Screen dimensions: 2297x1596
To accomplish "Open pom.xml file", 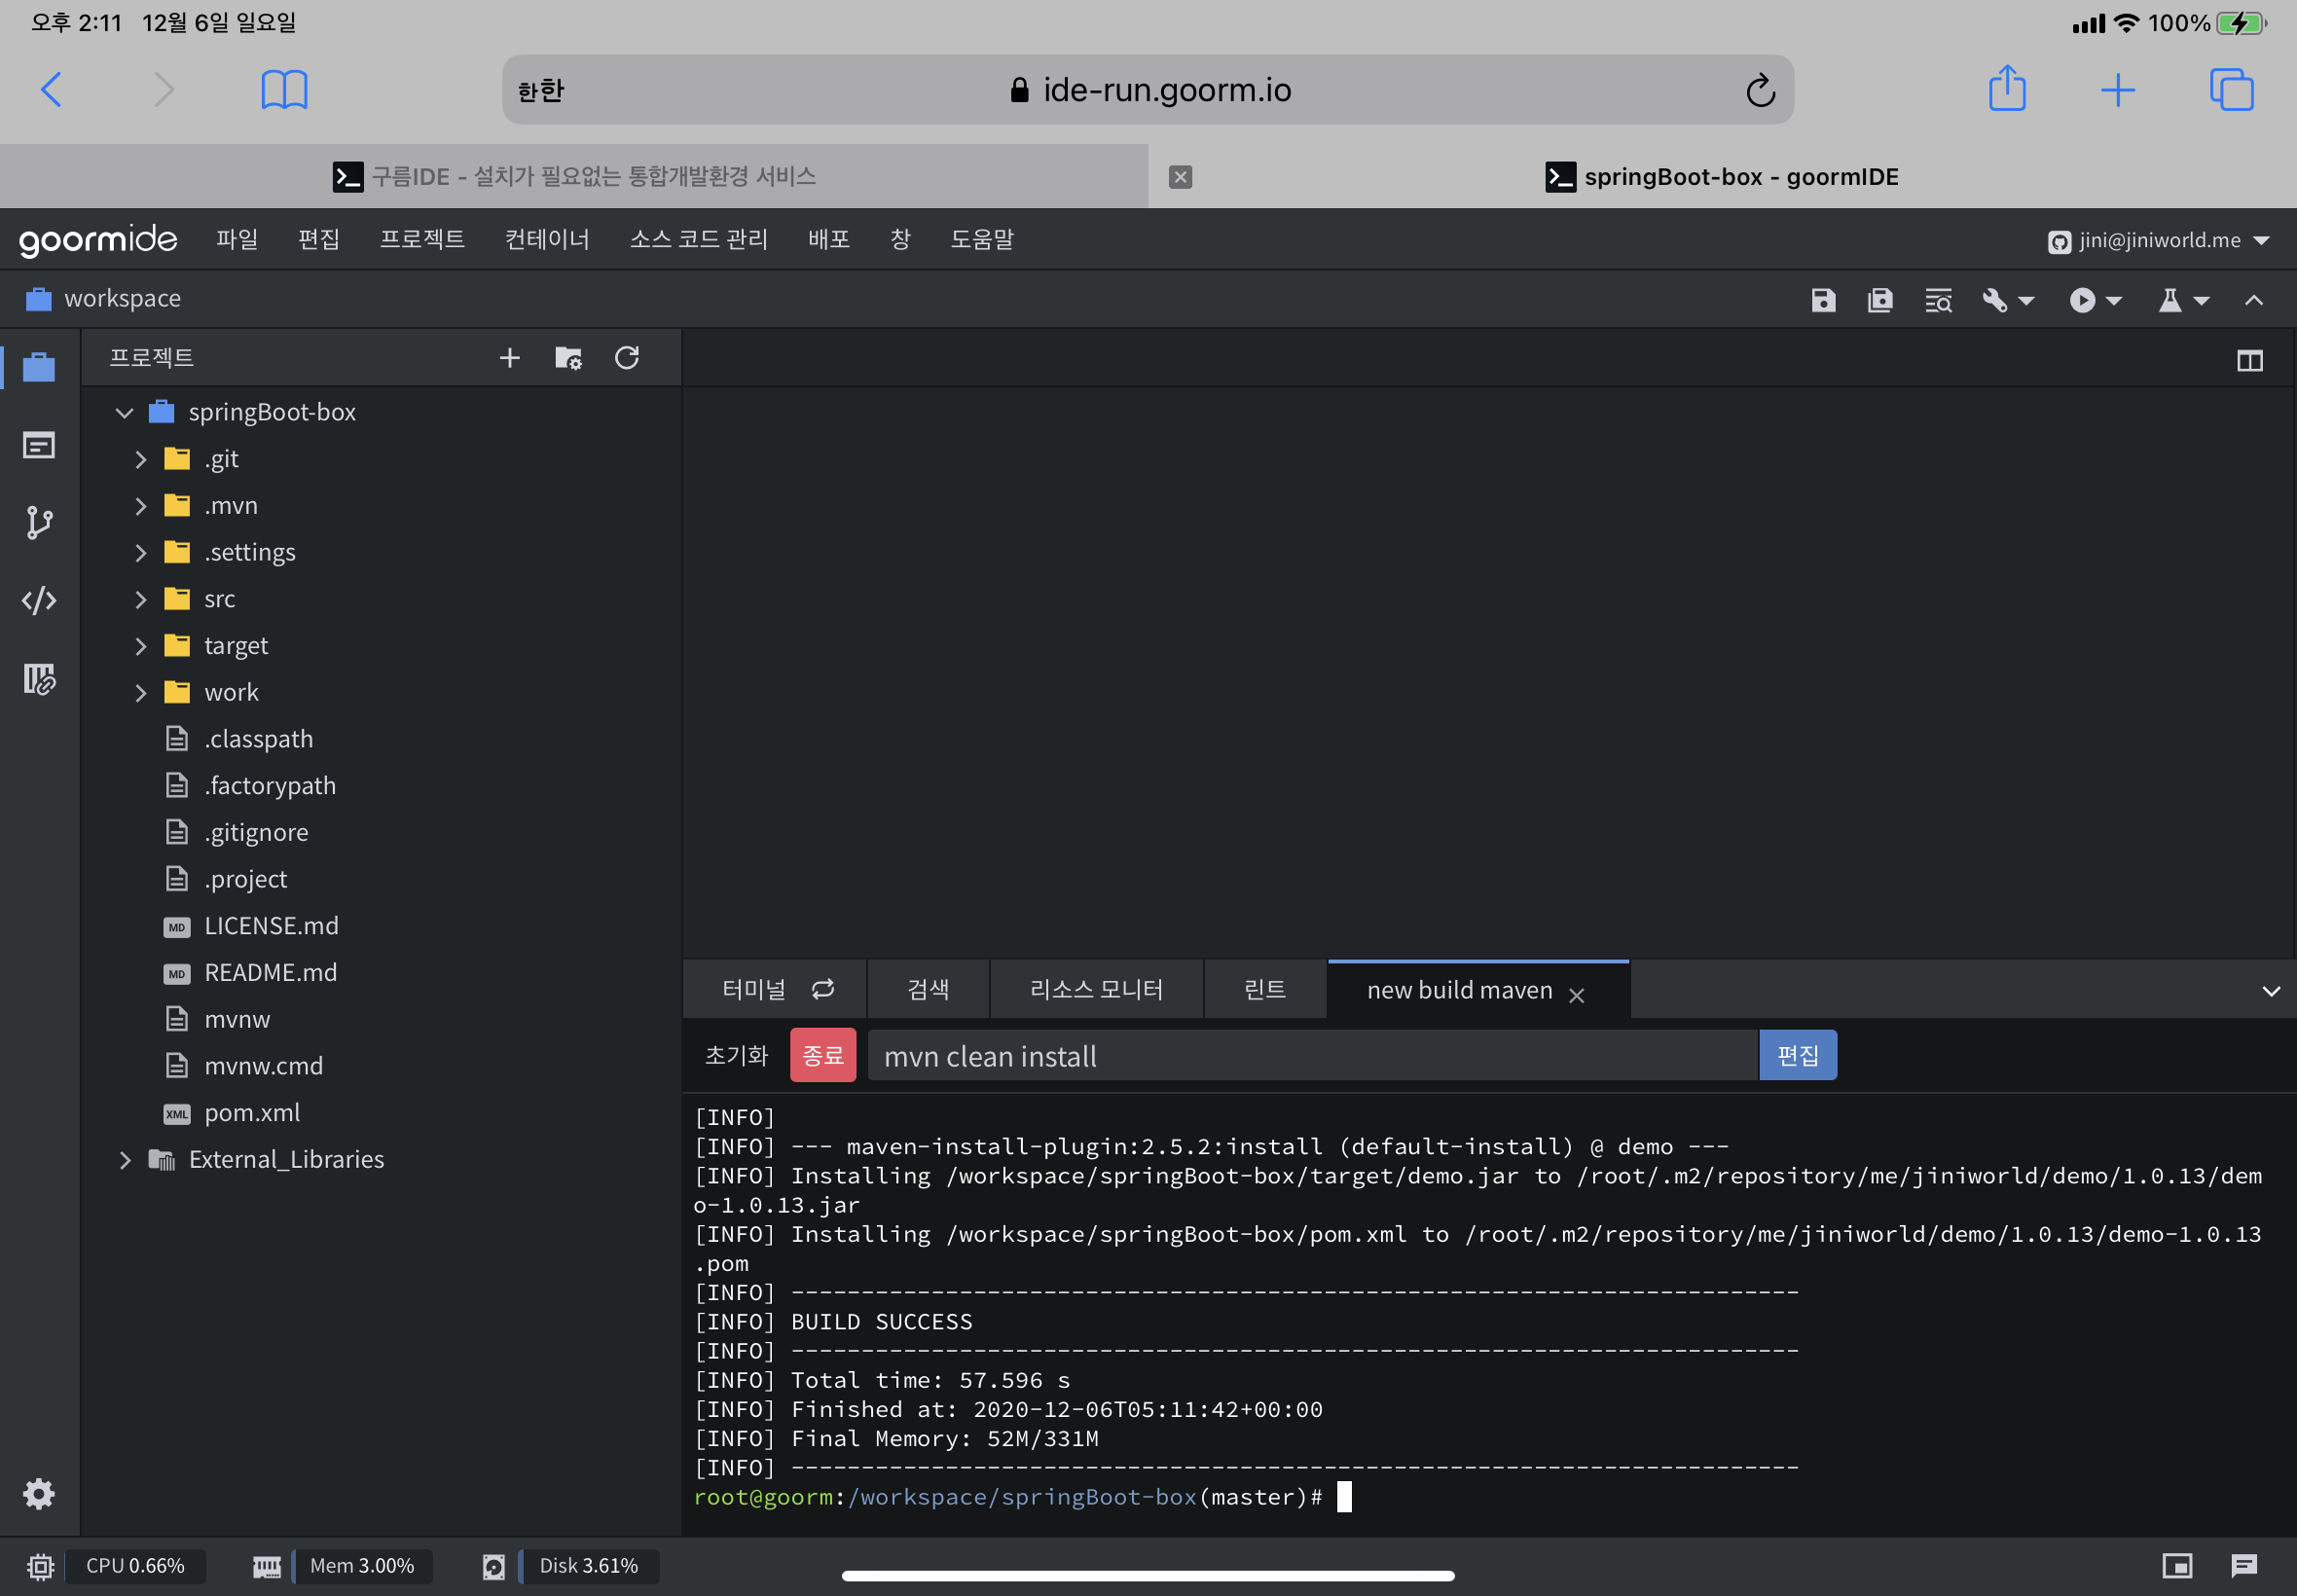I will (x=252, y=1112).
